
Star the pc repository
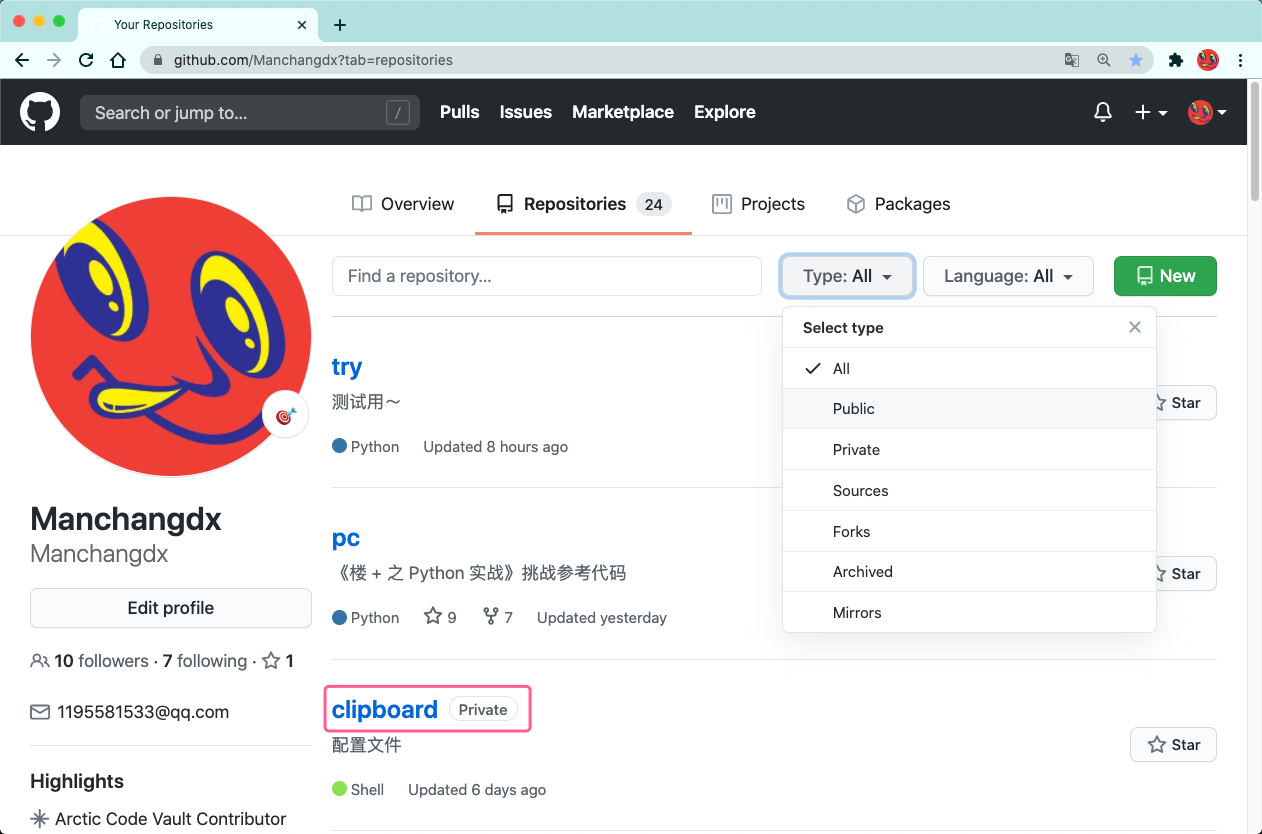pos(1176,574)
